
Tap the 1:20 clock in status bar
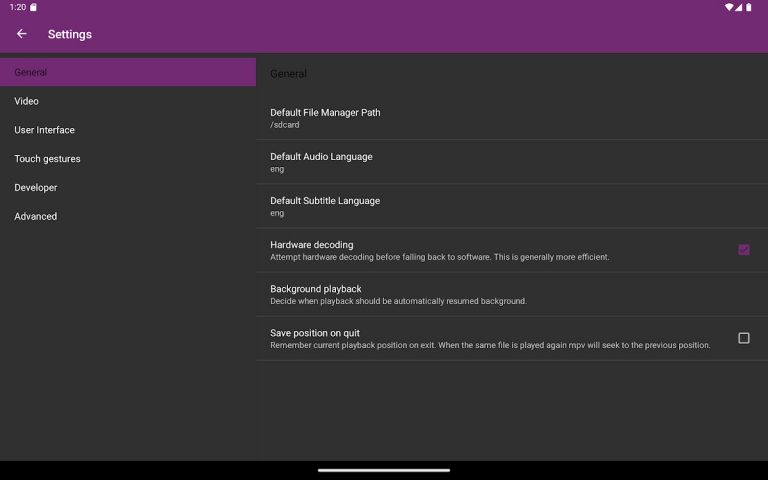pyautogui.click(x=18, y=7)
